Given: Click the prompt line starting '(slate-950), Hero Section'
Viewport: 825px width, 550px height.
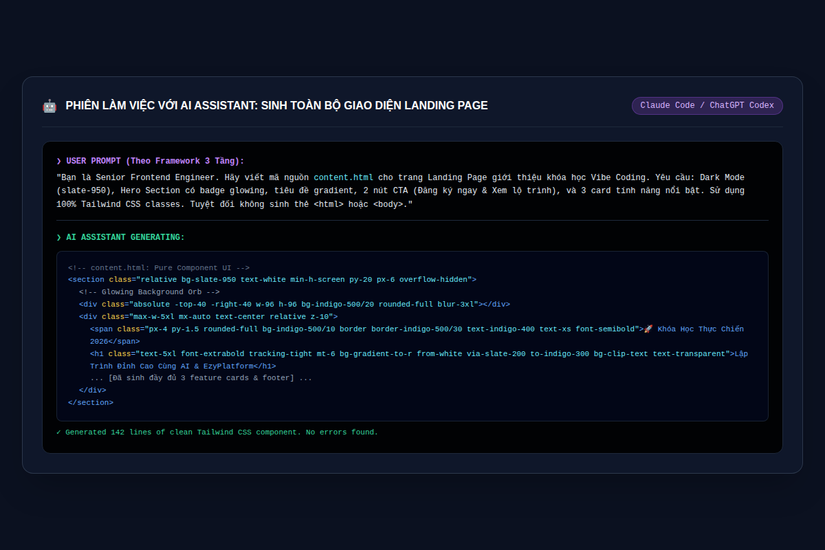Looking at the screenshot, I should (x=400, y=191).
